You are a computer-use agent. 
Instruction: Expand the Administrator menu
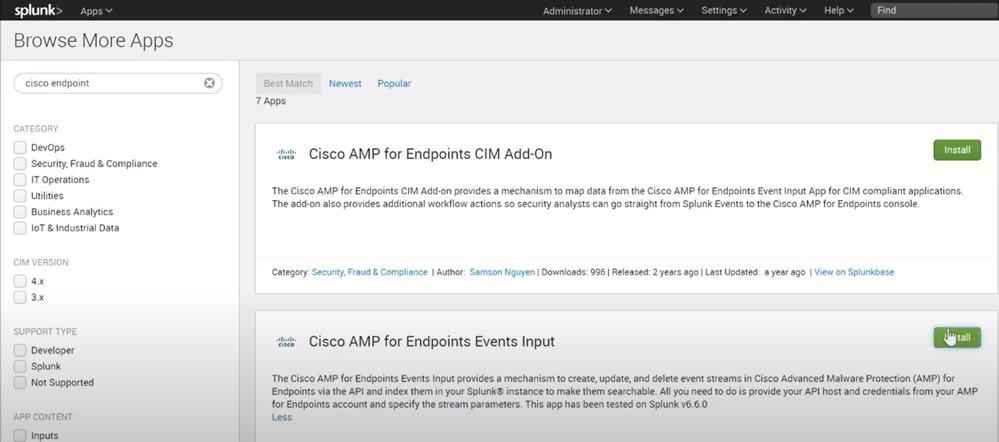click(577, 10)
